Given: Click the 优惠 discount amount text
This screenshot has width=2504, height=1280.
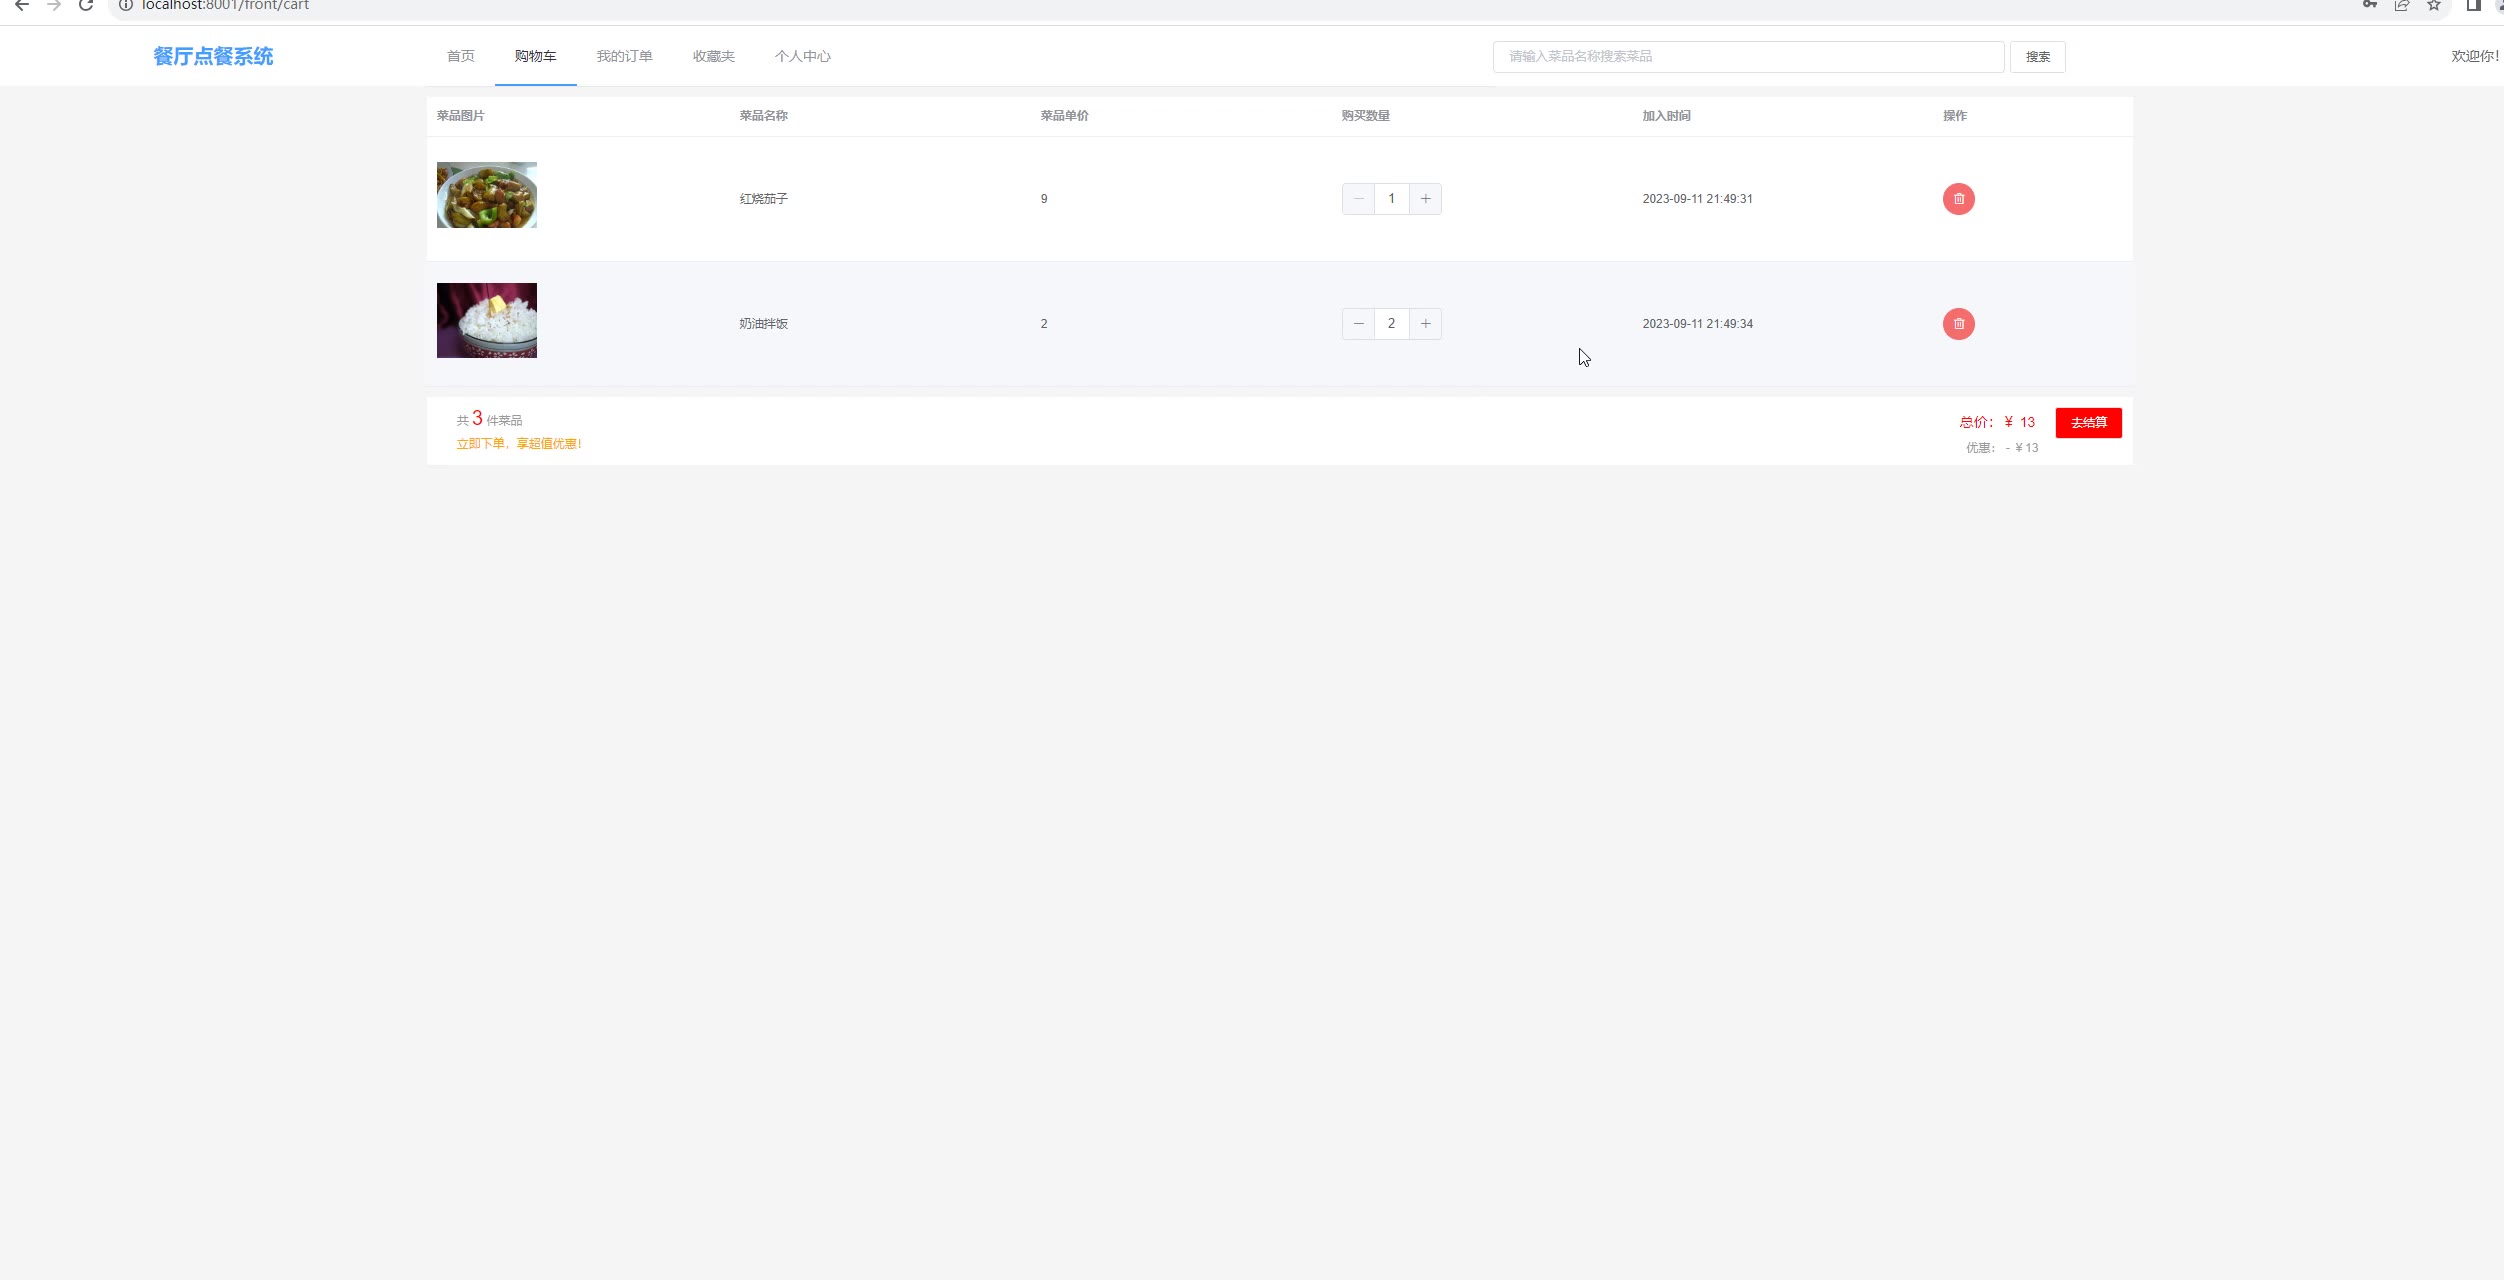Looking at the screenshot, I should click(2002, 448).
